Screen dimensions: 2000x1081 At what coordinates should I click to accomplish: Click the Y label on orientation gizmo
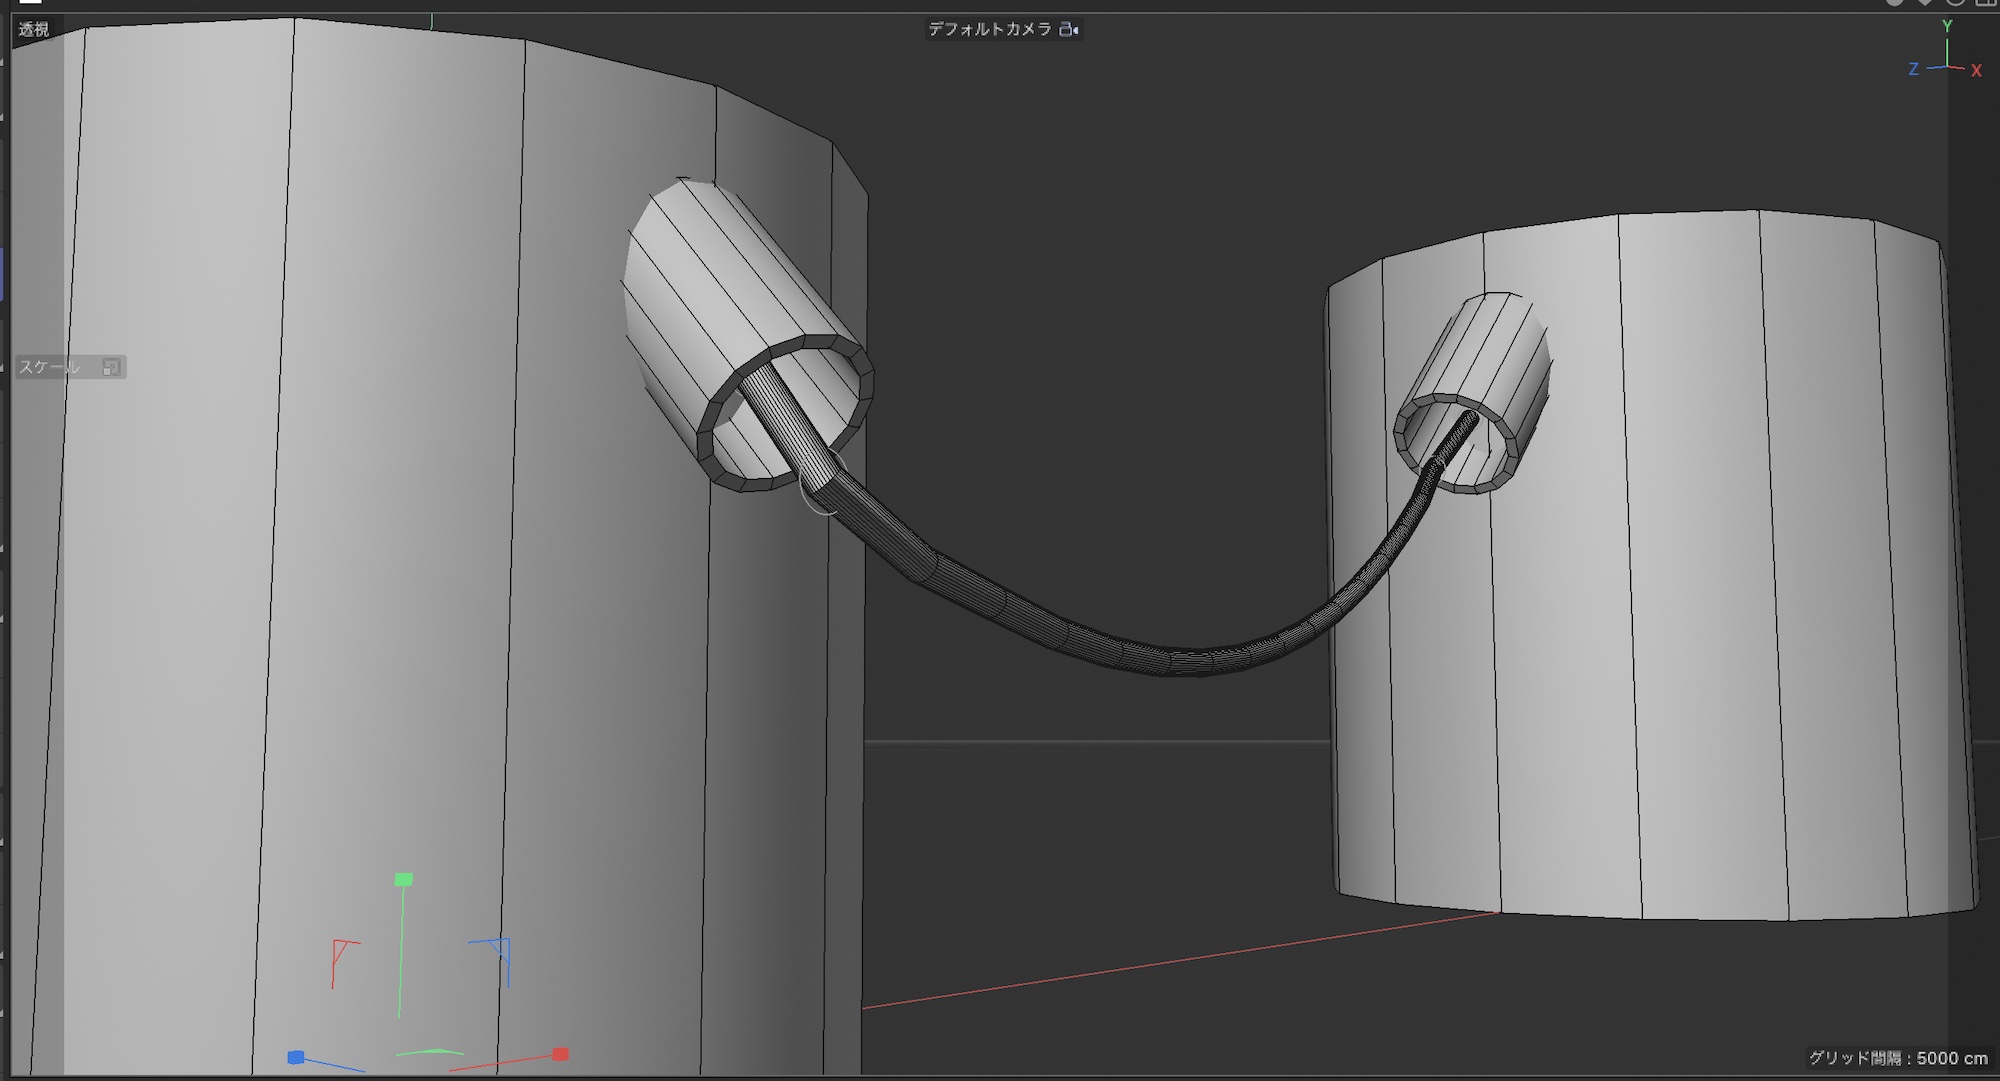[x=1946, y=27]
